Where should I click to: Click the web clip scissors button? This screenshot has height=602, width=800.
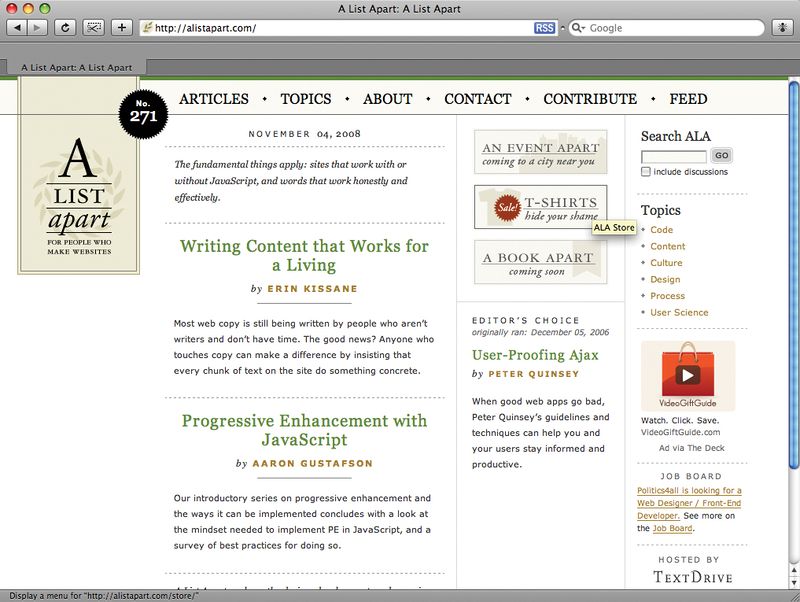coord(94,28)
